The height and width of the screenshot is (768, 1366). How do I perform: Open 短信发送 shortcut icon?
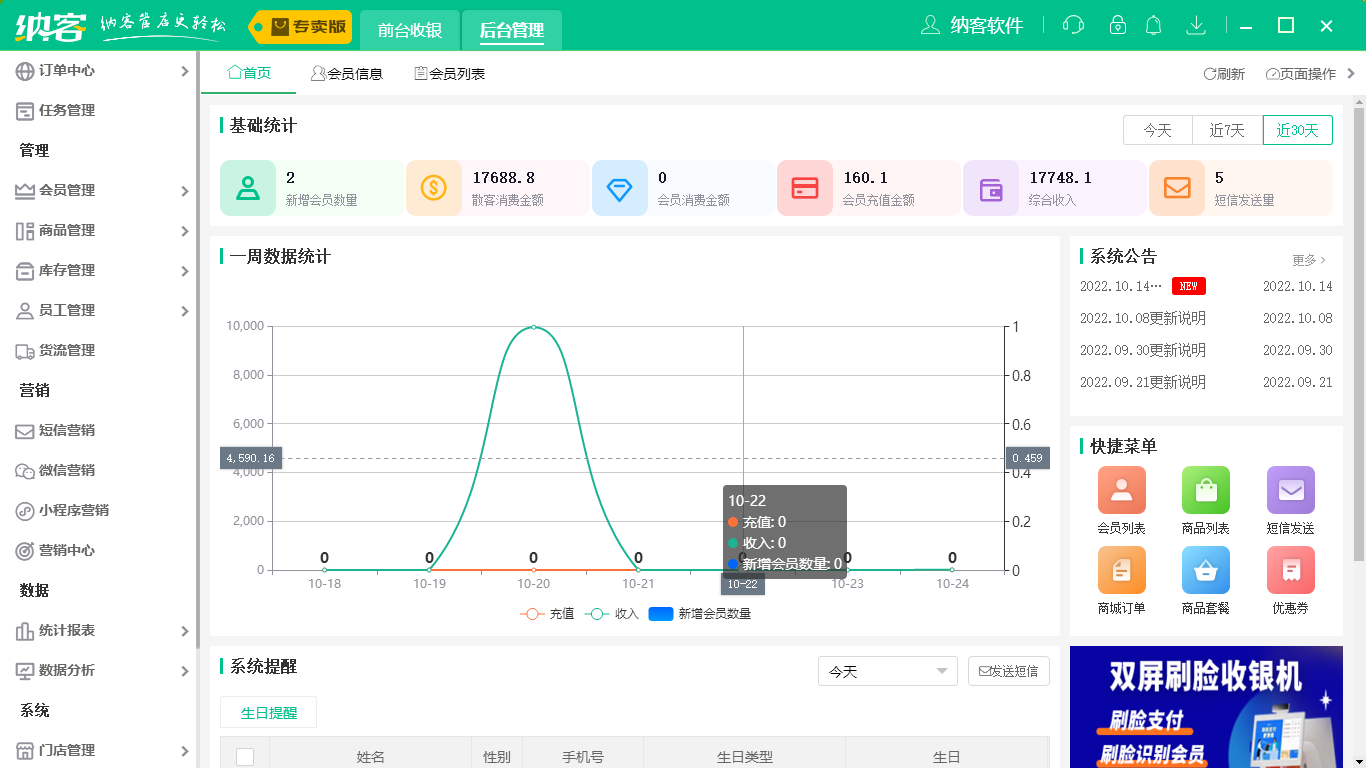point(1290,490)
